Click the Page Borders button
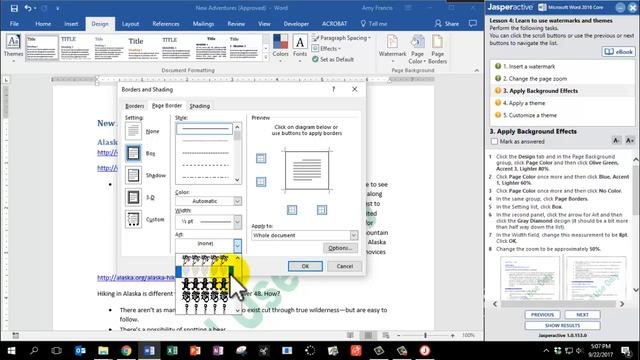Viewport: 640px width, 360px height. click(x=438, y=48)
